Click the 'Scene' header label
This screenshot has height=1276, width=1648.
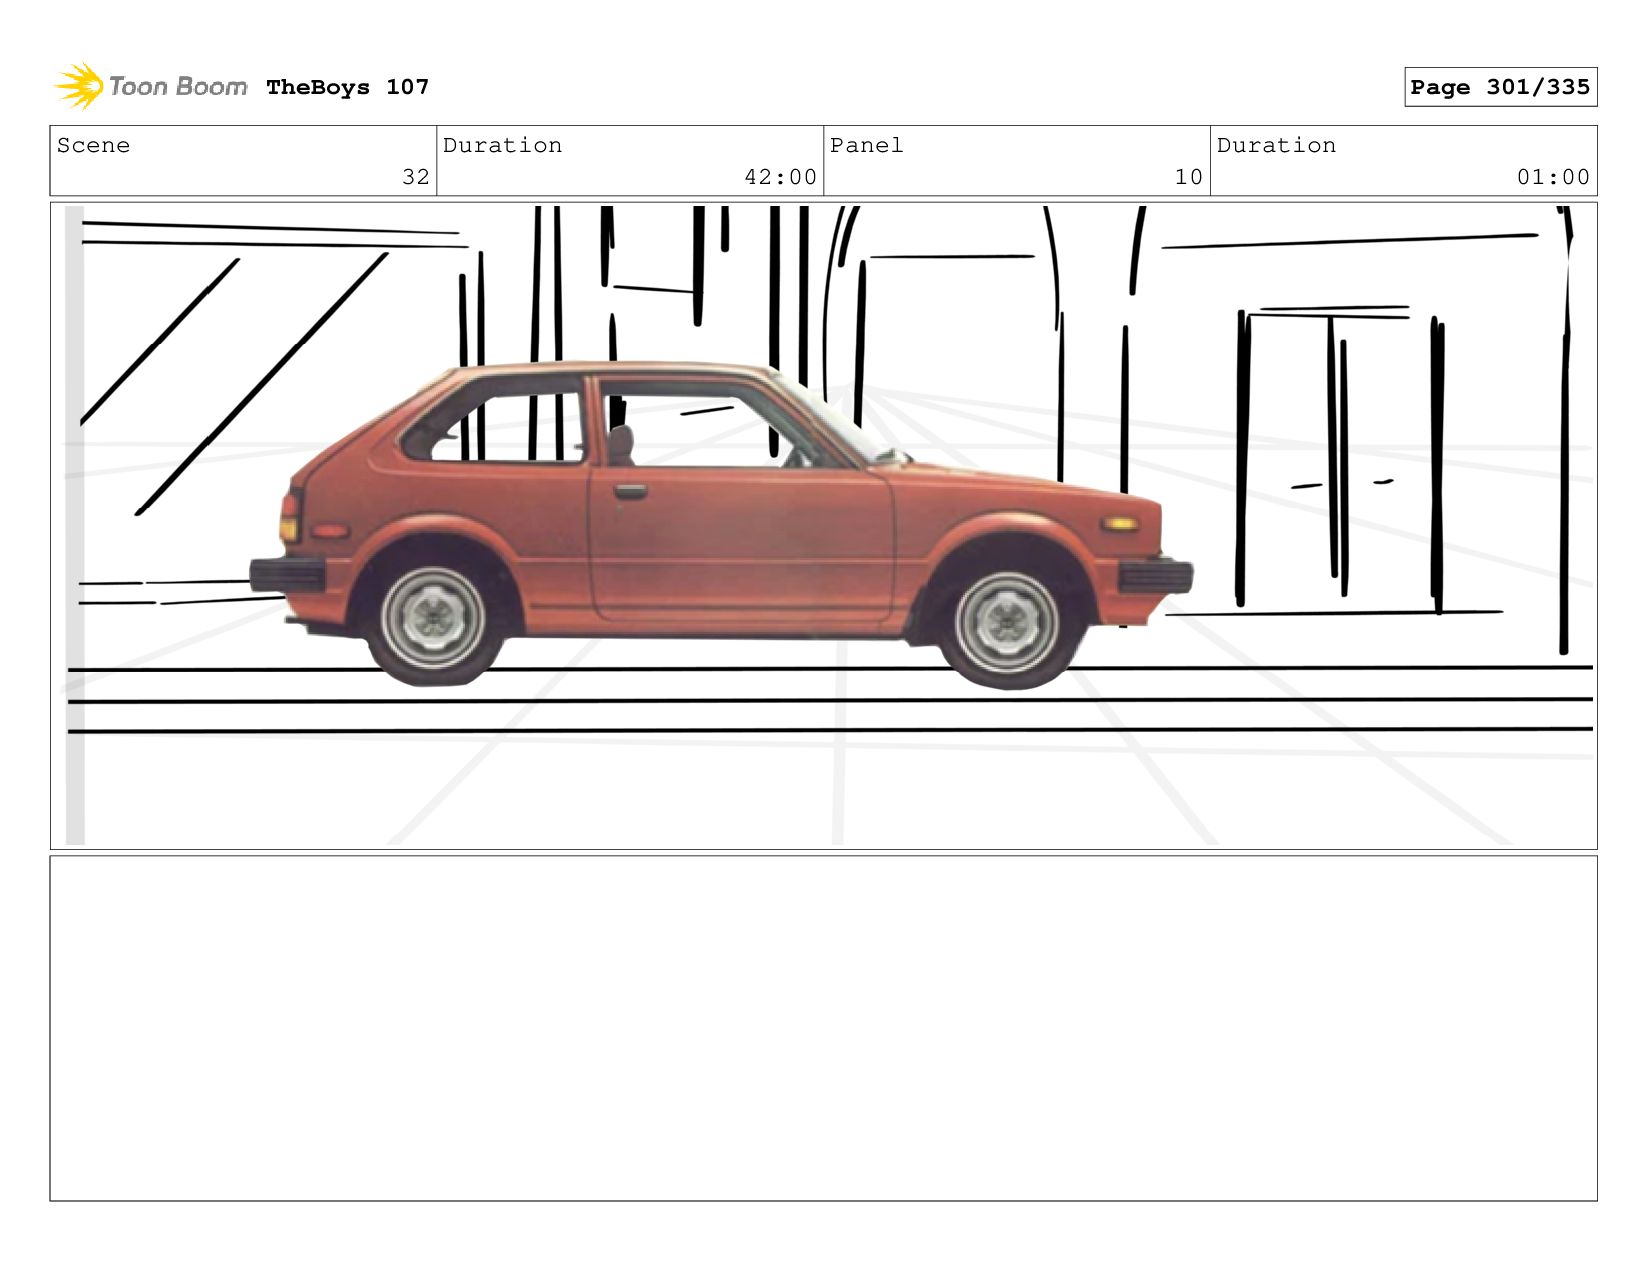94,145
